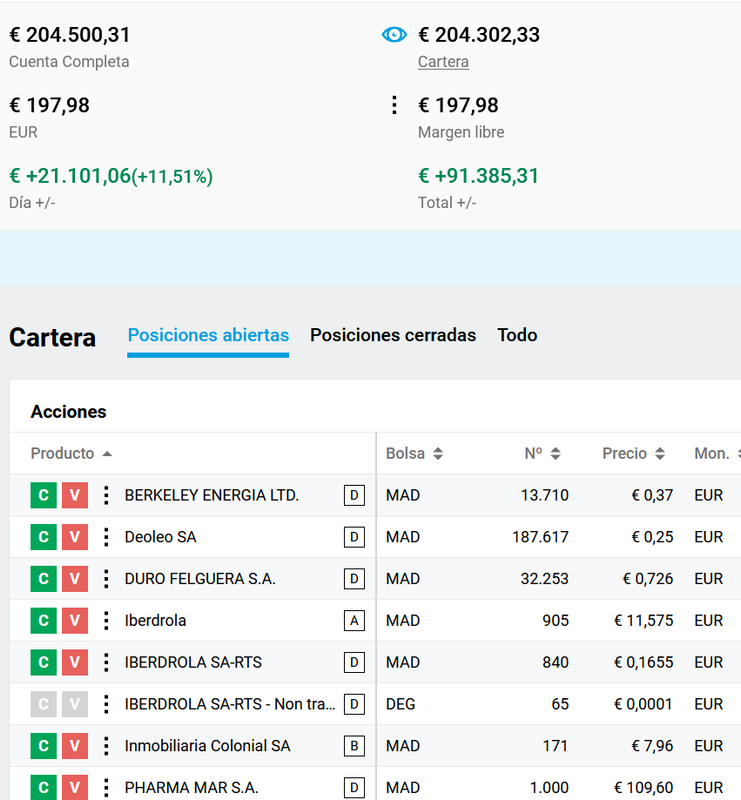Open options menu for Deoleo SA
Viewport: 741px width, 800px height.
pyautogui.click(x=106, y=537)
